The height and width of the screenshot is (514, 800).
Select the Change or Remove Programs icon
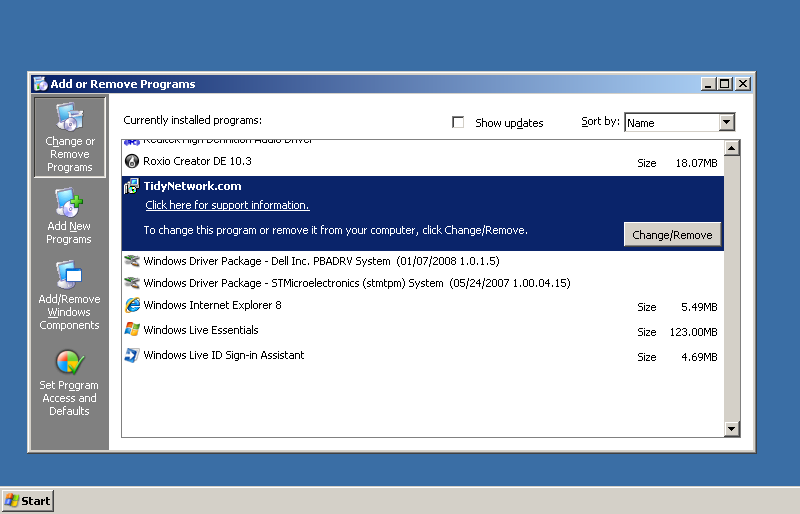pos(70,117)
